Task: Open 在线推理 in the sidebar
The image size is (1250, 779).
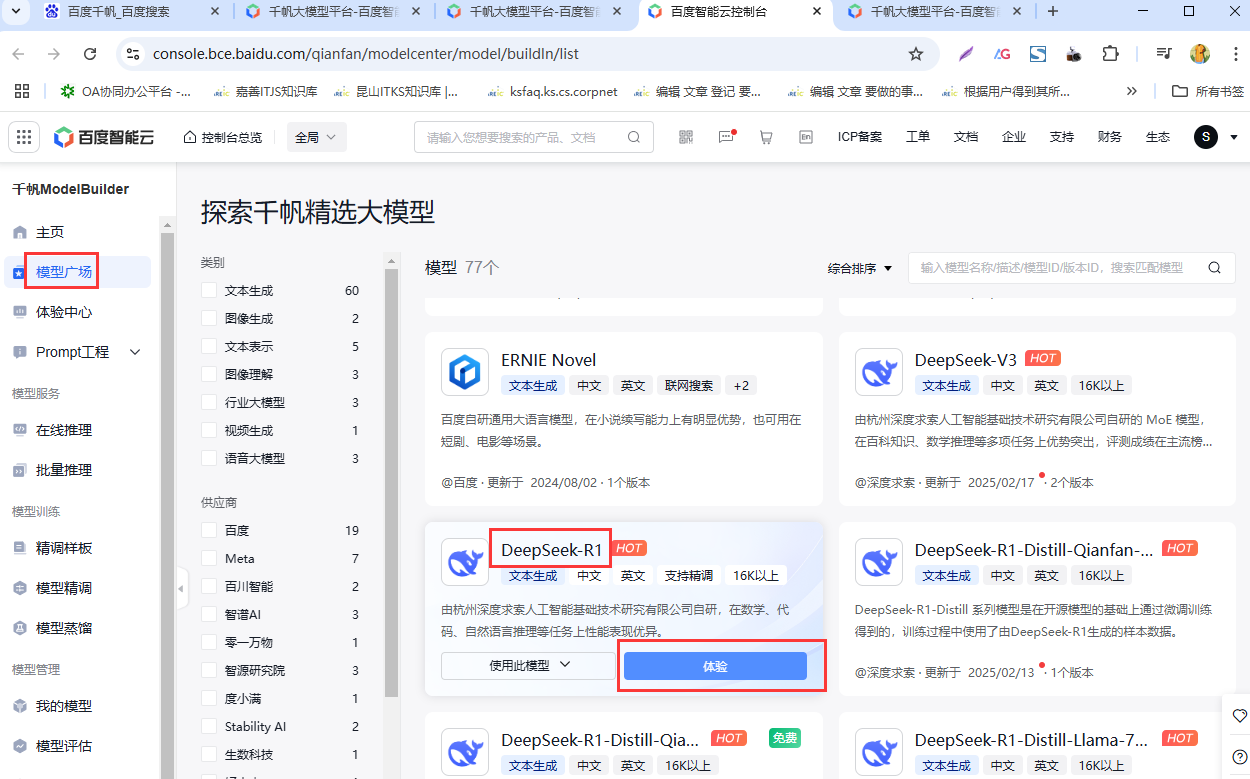Action: pos(64,430)
